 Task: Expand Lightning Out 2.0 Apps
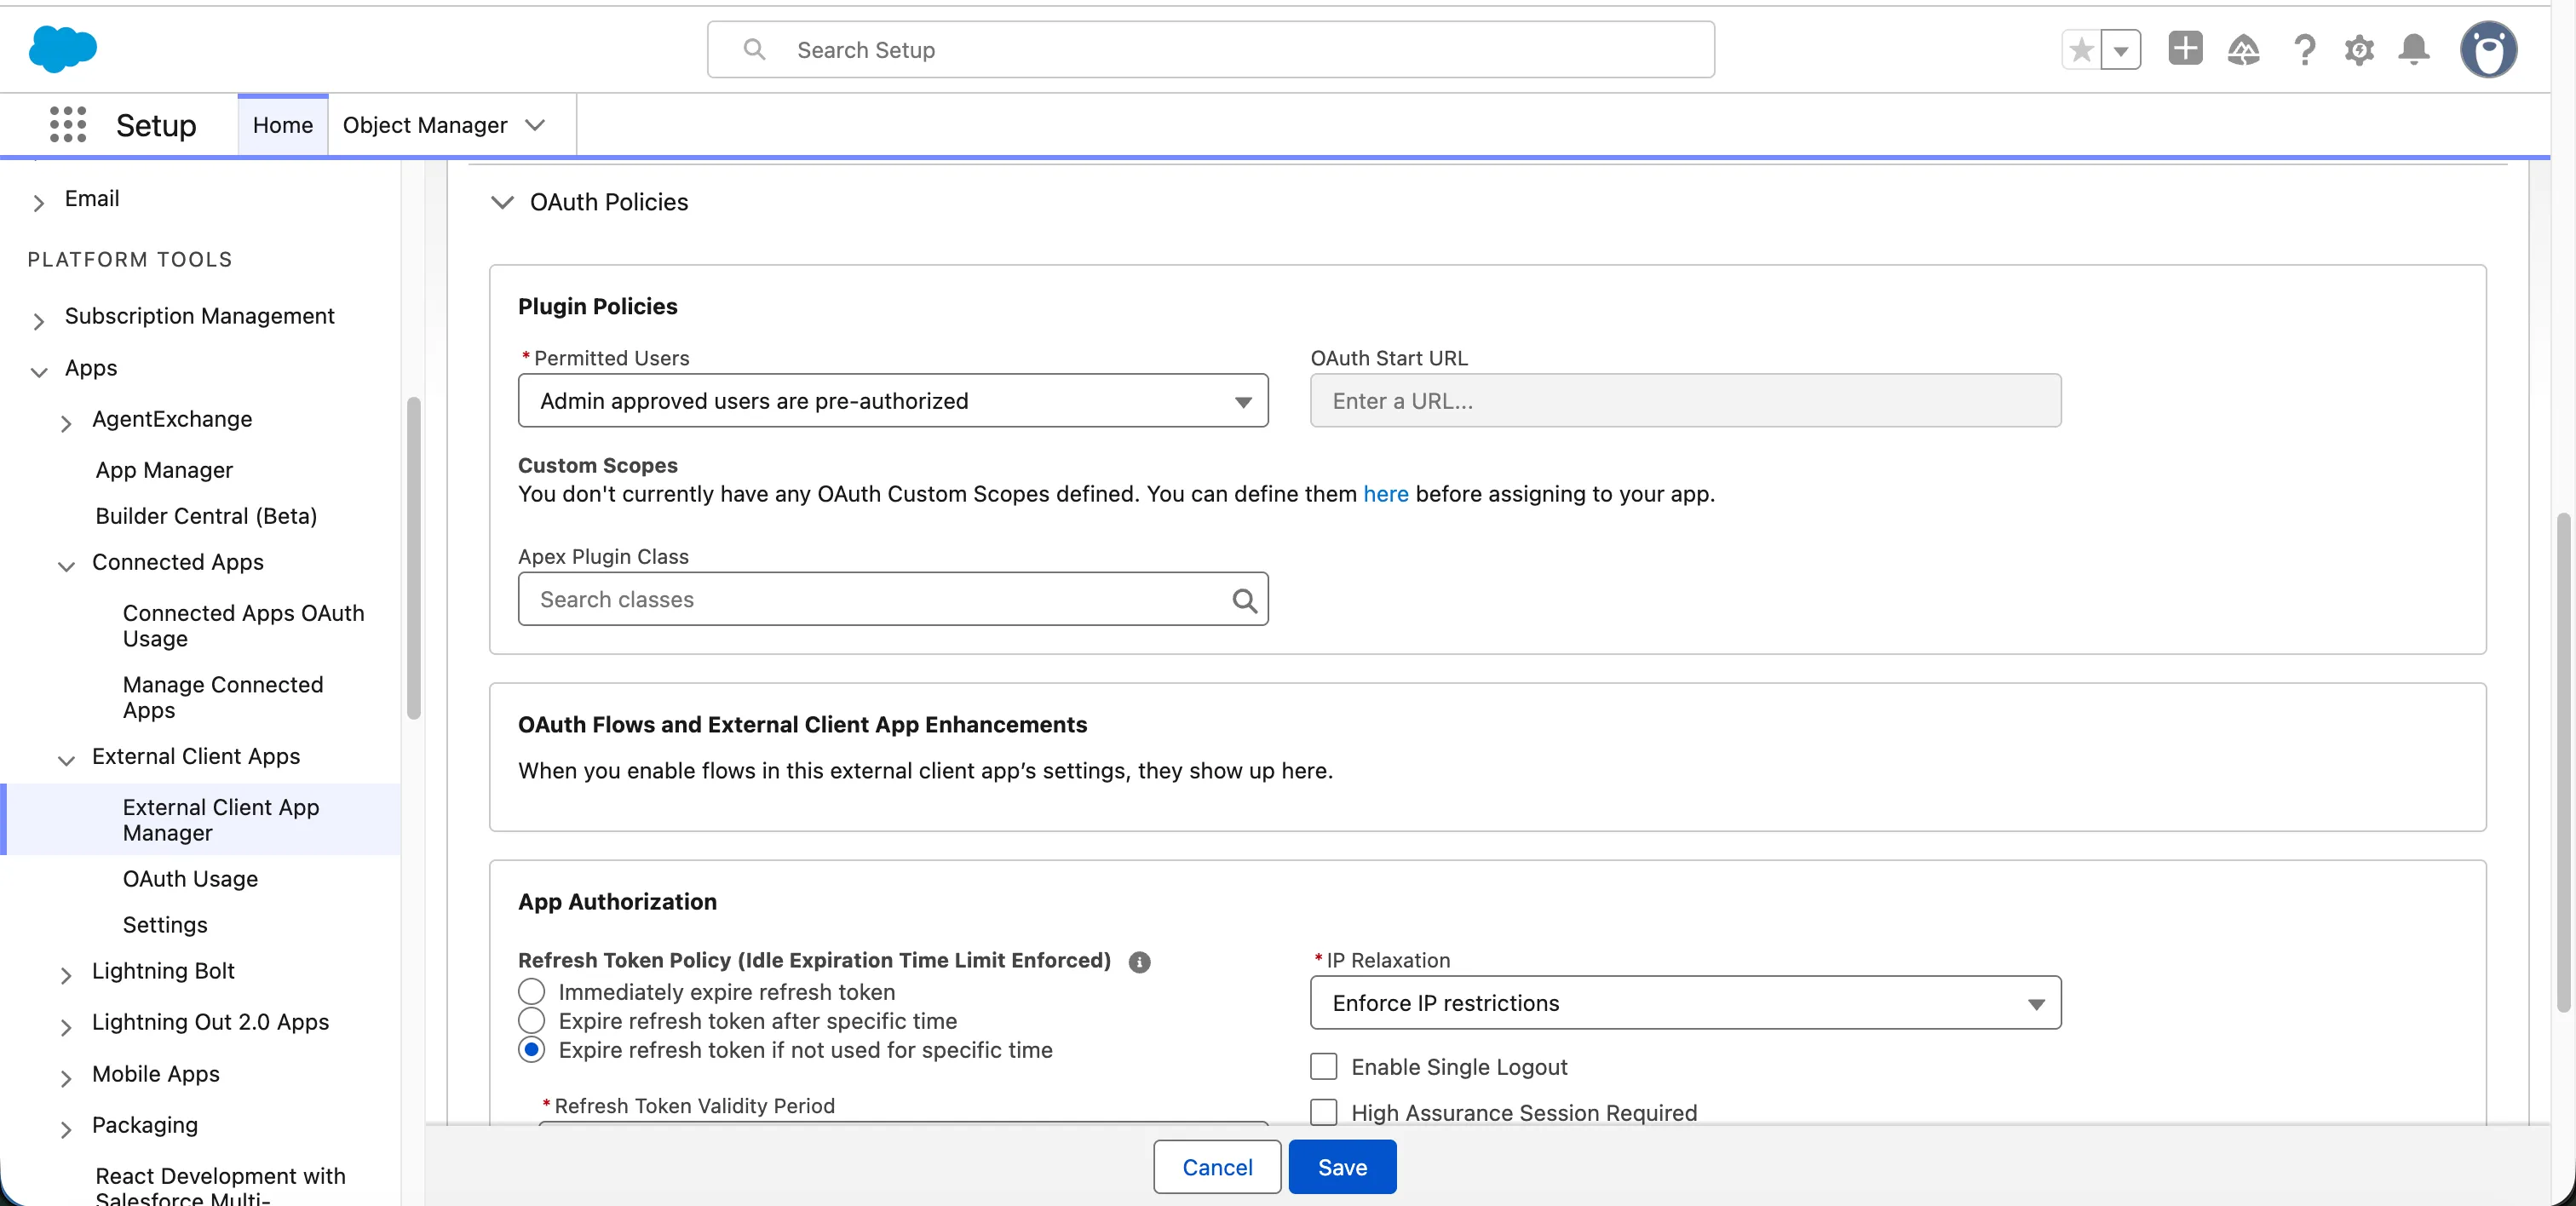[x=66, y=1027]
